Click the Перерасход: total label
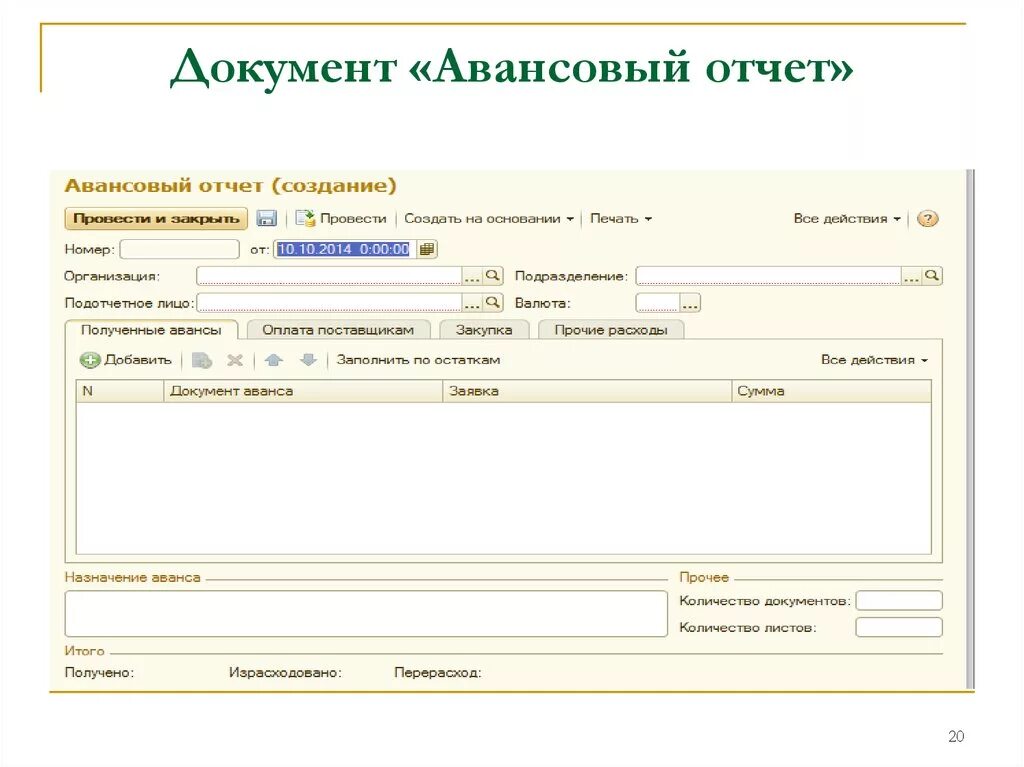1024x767 pixels. tap(438, 672)
